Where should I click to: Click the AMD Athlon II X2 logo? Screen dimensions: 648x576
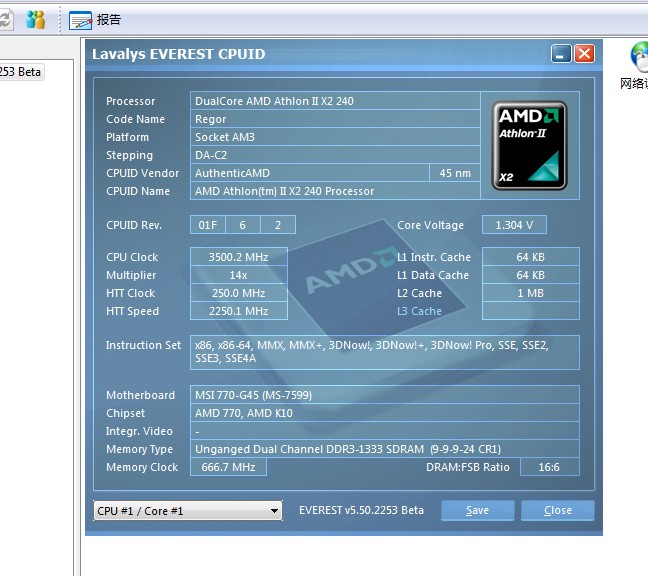(529, 145)
